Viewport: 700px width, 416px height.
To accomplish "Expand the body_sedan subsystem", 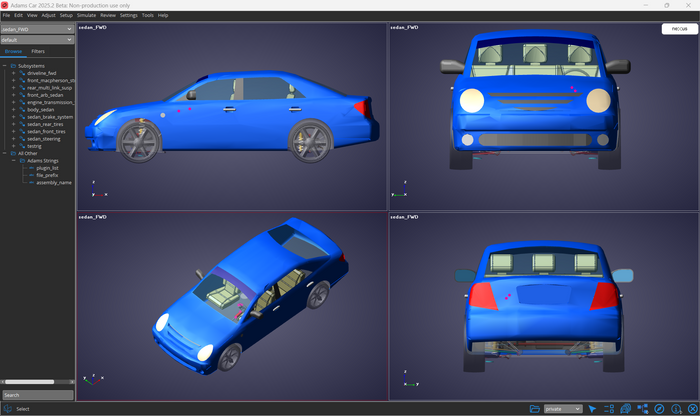I will click(13, 110).
